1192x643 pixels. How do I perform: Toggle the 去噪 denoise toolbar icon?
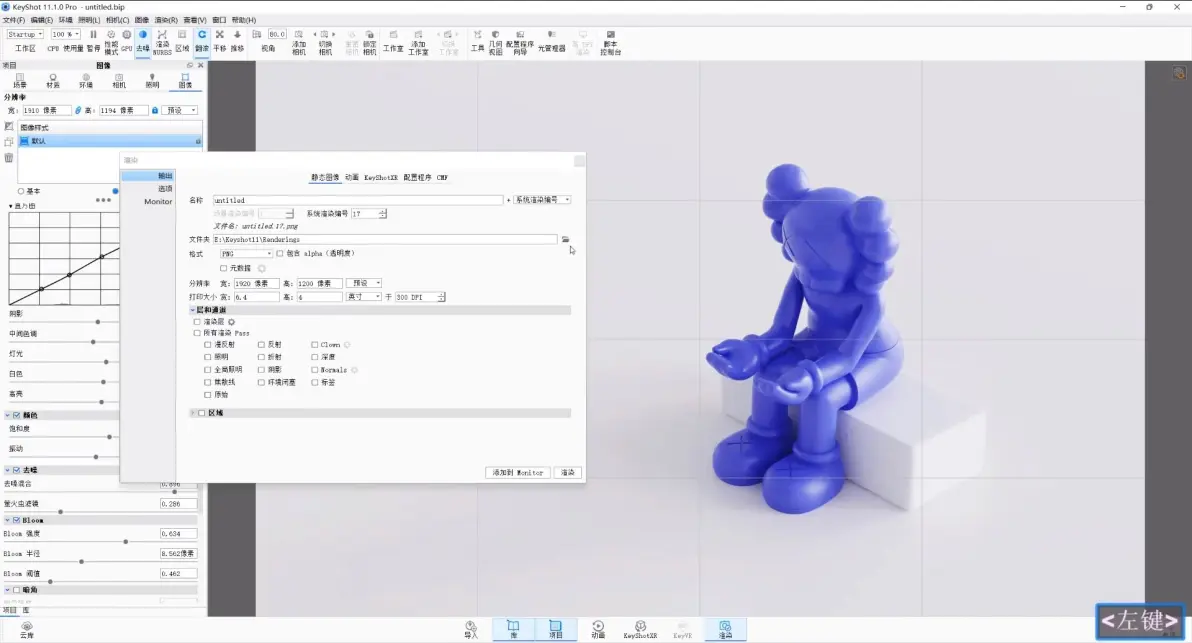click(x=143, y=40)
